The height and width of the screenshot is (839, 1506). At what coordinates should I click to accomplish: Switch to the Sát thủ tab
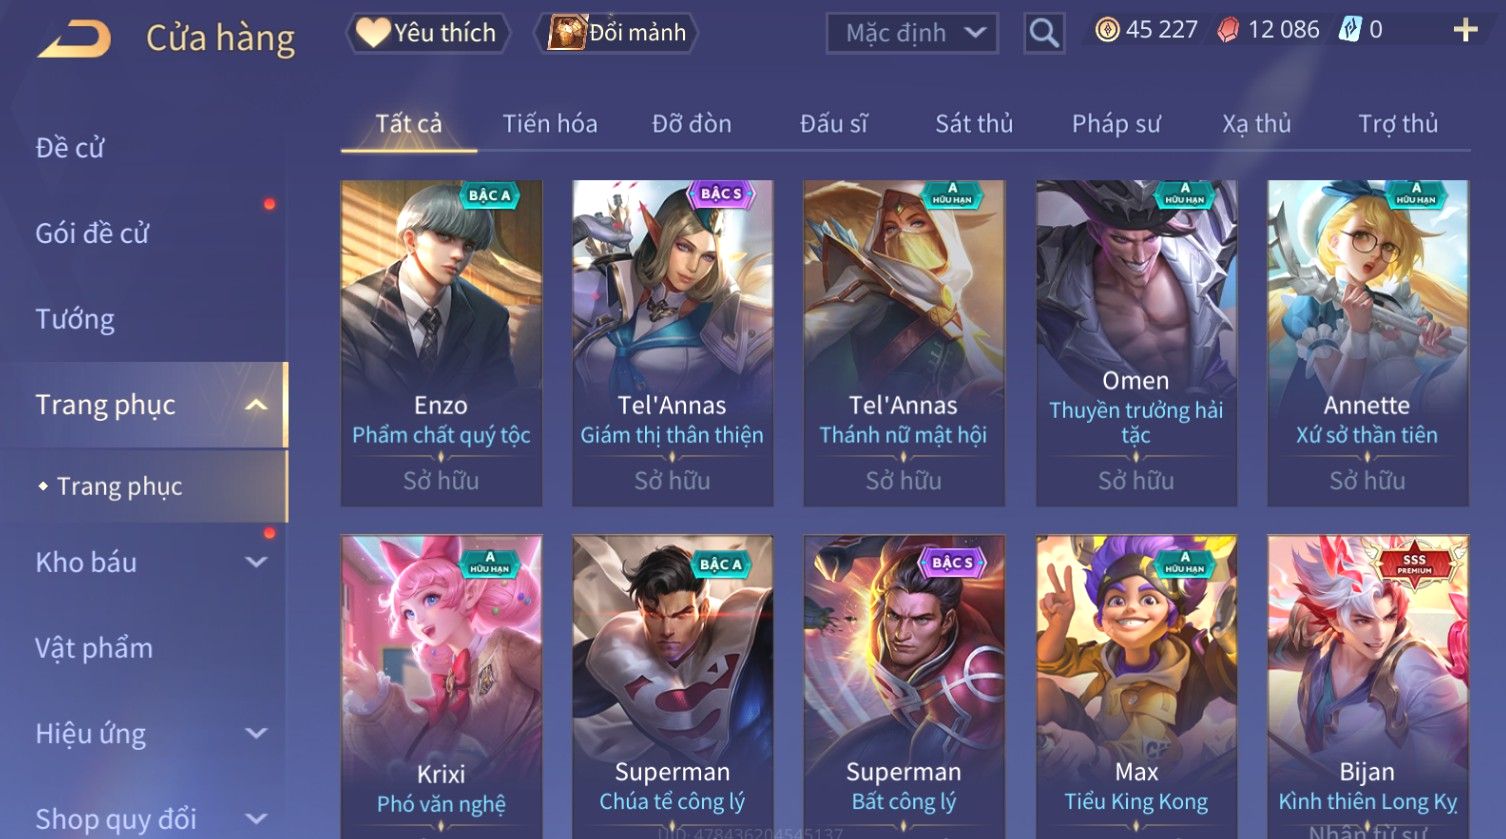(x=974, y=124)
